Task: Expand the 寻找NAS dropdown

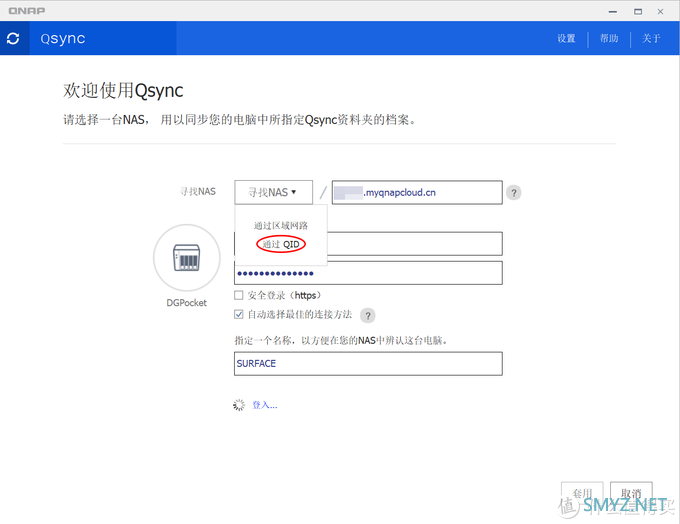Action: click(x=273, y=192)
